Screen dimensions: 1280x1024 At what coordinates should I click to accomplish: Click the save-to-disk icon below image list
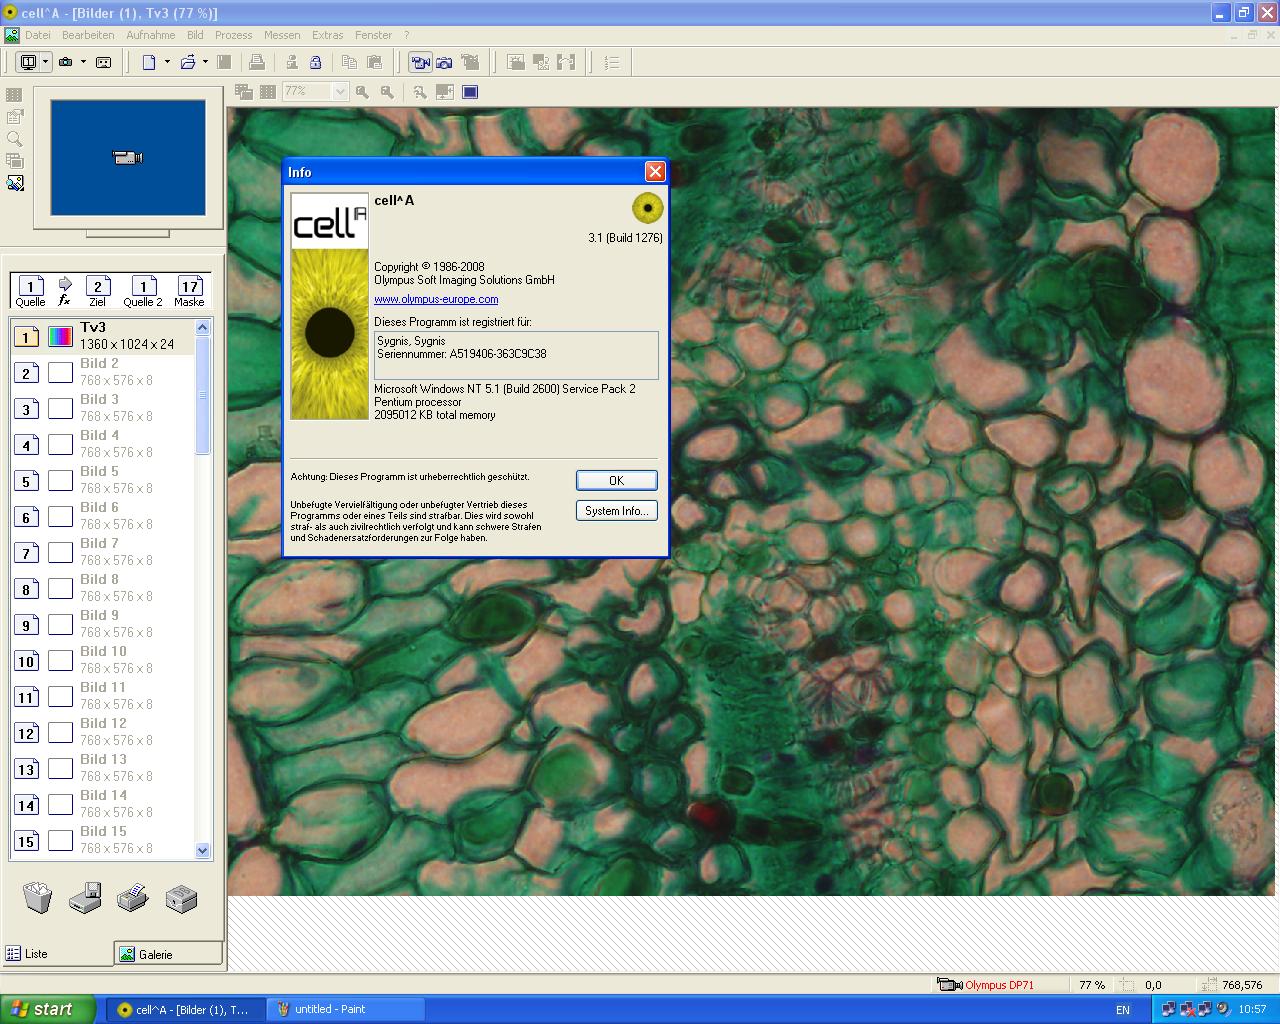pos(85,897)
